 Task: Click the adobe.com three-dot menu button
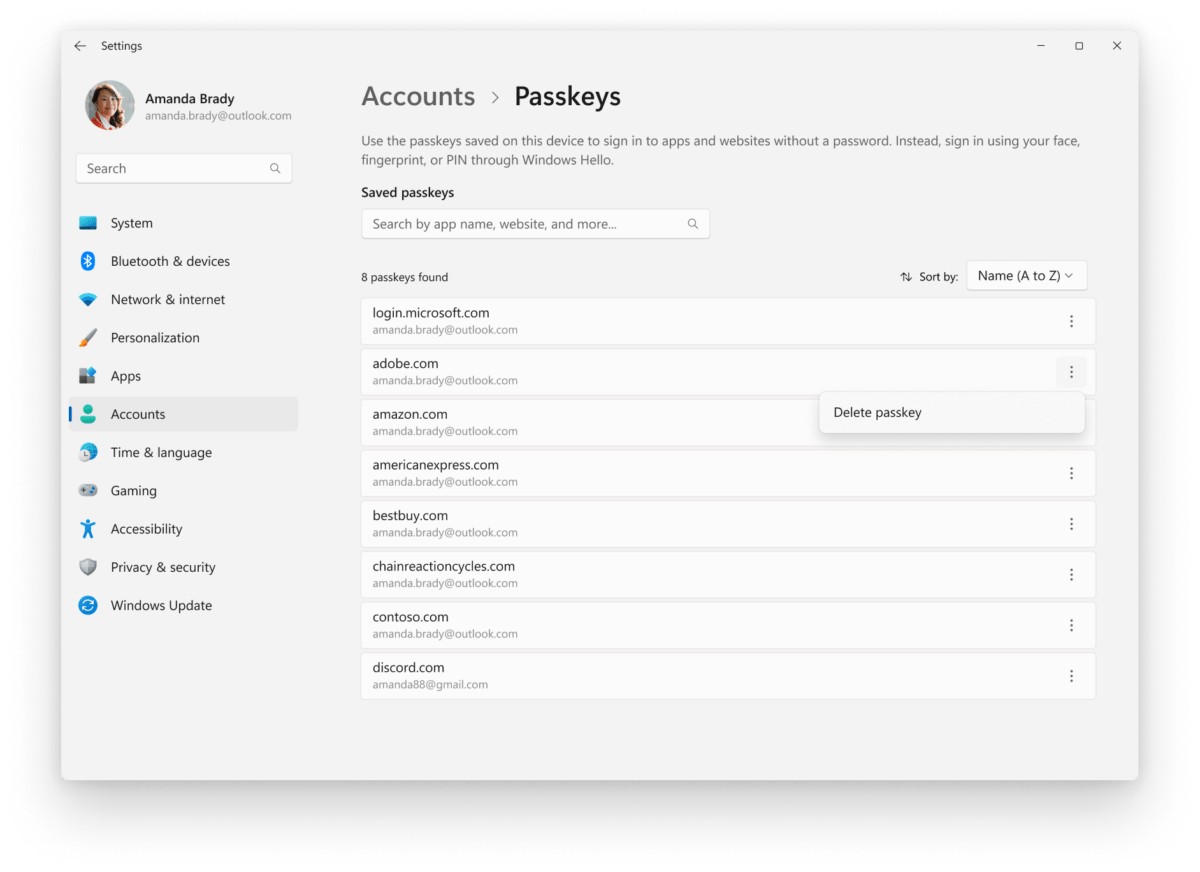(x=1071, y=372)
